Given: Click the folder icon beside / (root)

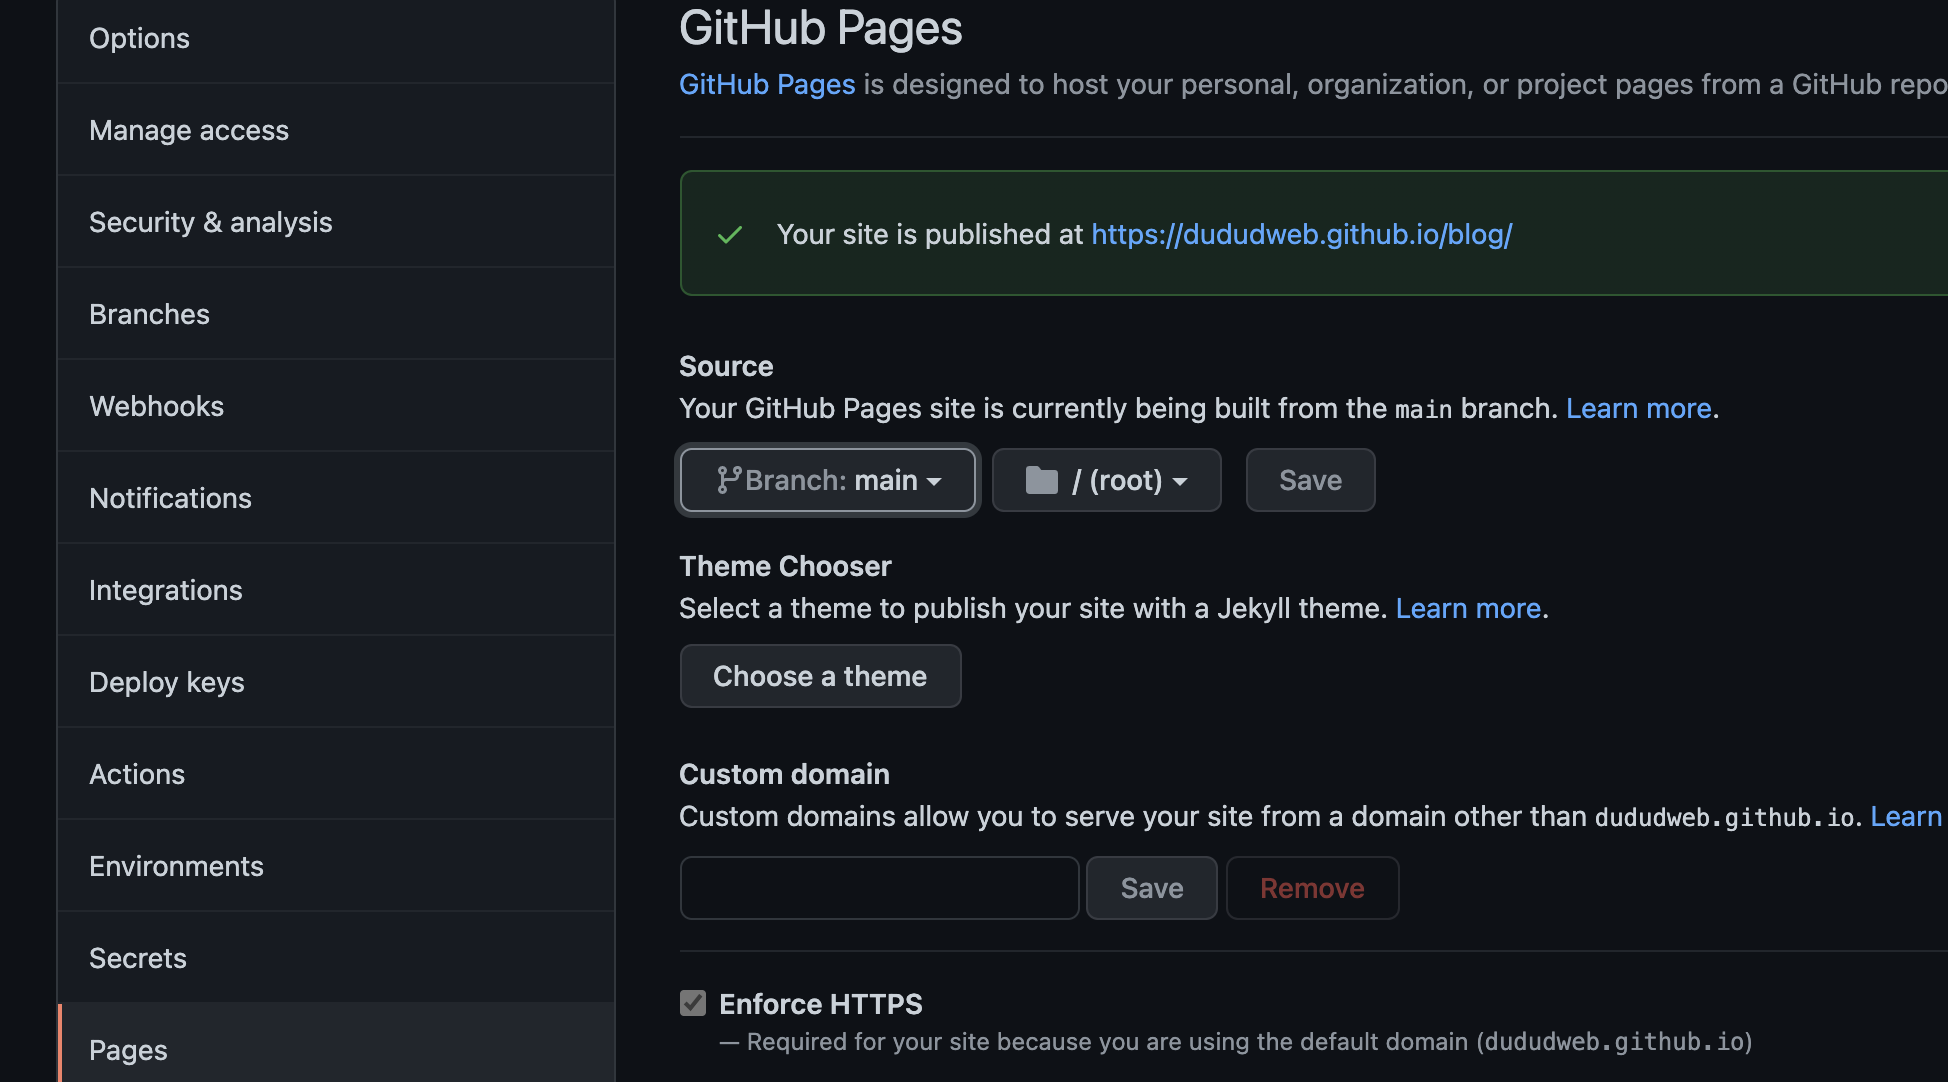Looking at the screenshot, I should pyautogui.click(x=1041, y=481).
